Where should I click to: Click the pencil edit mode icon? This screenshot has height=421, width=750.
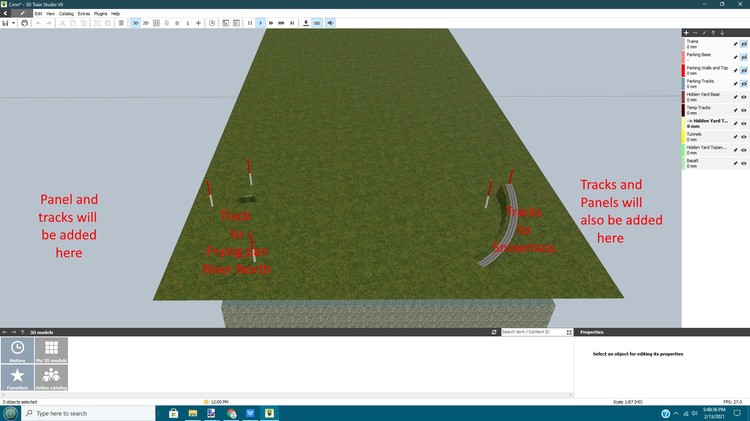coord(22,13)
